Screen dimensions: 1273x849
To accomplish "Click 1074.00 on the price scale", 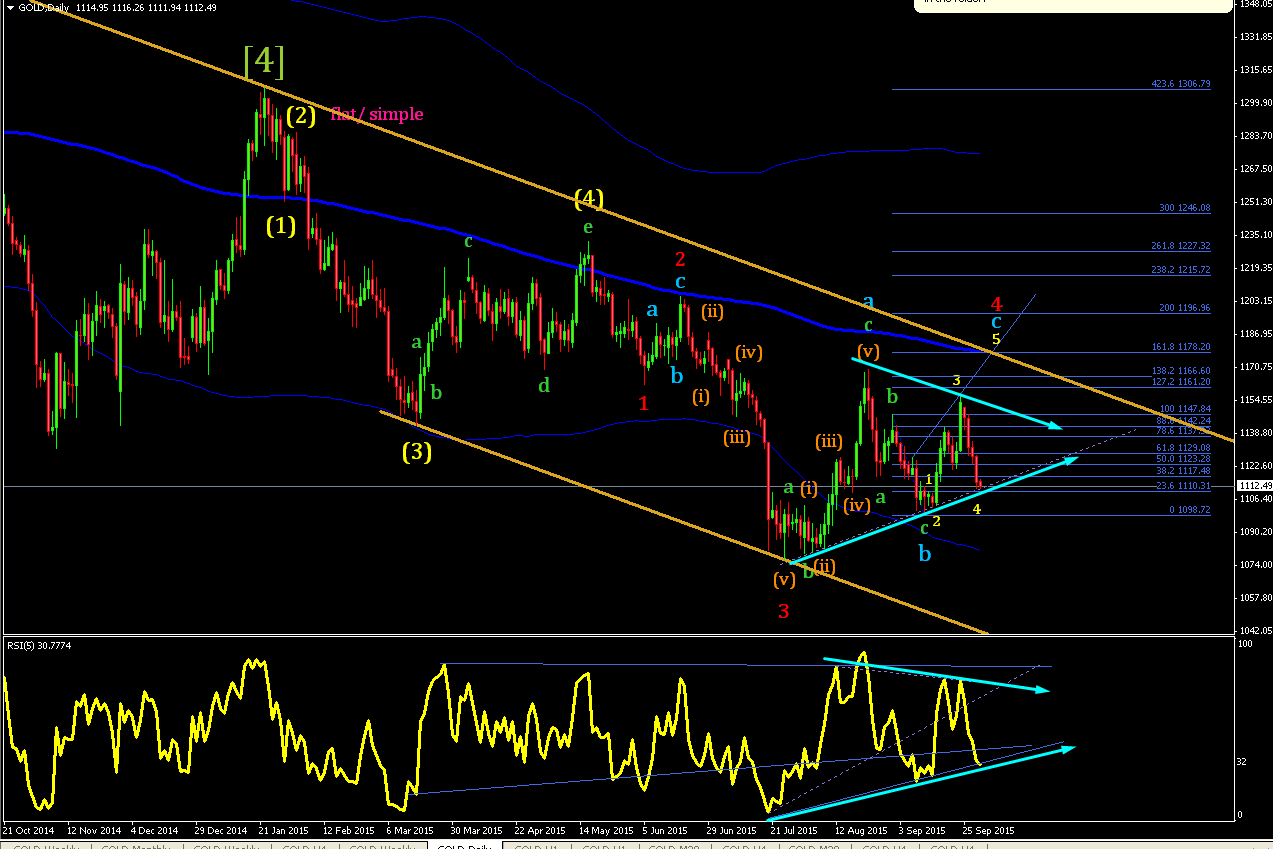I will pyautogui.click(x=1254, y=564).
